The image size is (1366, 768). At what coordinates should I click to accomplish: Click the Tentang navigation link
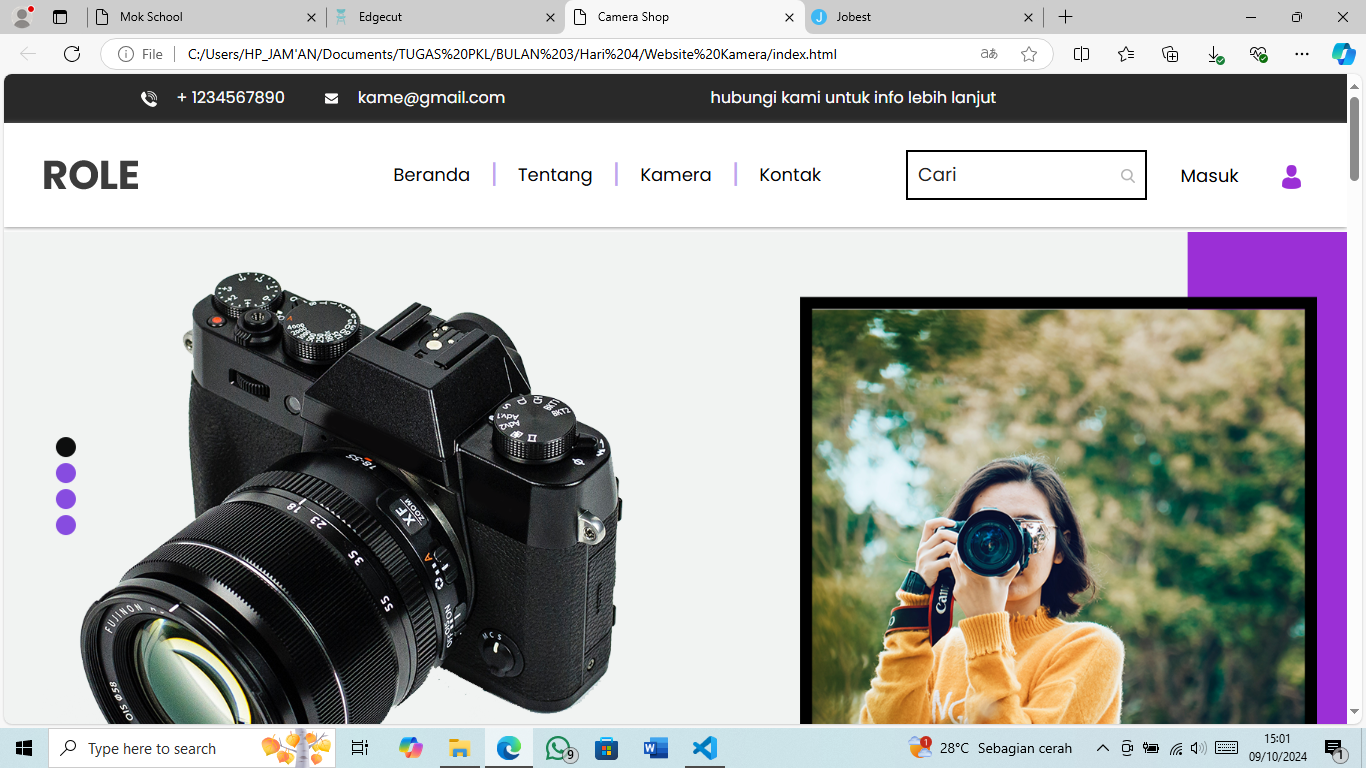(x=554, y=175)
